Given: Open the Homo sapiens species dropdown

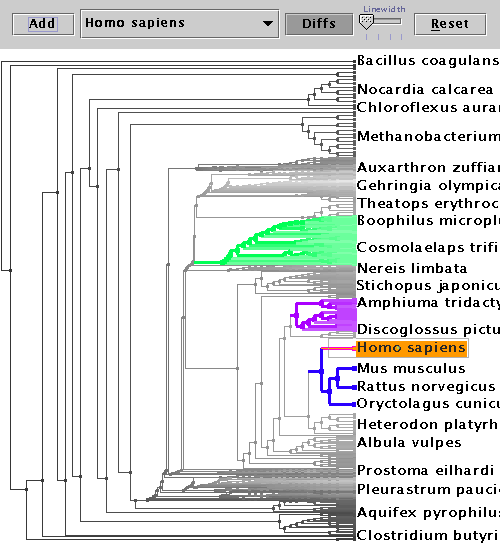Looking at the screenshot, I should (180, 23).
